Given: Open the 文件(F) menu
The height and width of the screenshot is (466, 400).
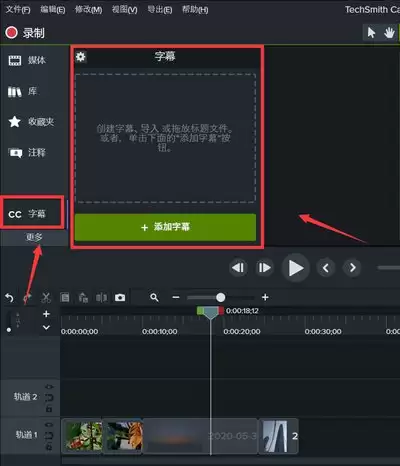Looking at the screenshot, I should 18,10.
